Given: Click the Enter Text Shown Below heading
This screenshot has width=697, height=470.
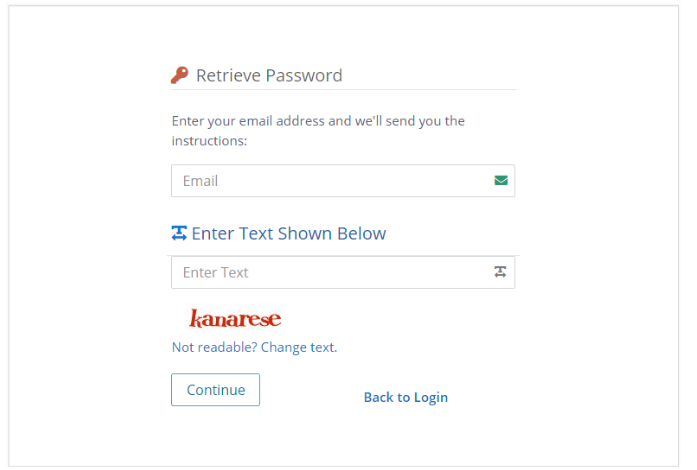Looking at the screenshot, I should pyautogui.click(x=288, y=233).
